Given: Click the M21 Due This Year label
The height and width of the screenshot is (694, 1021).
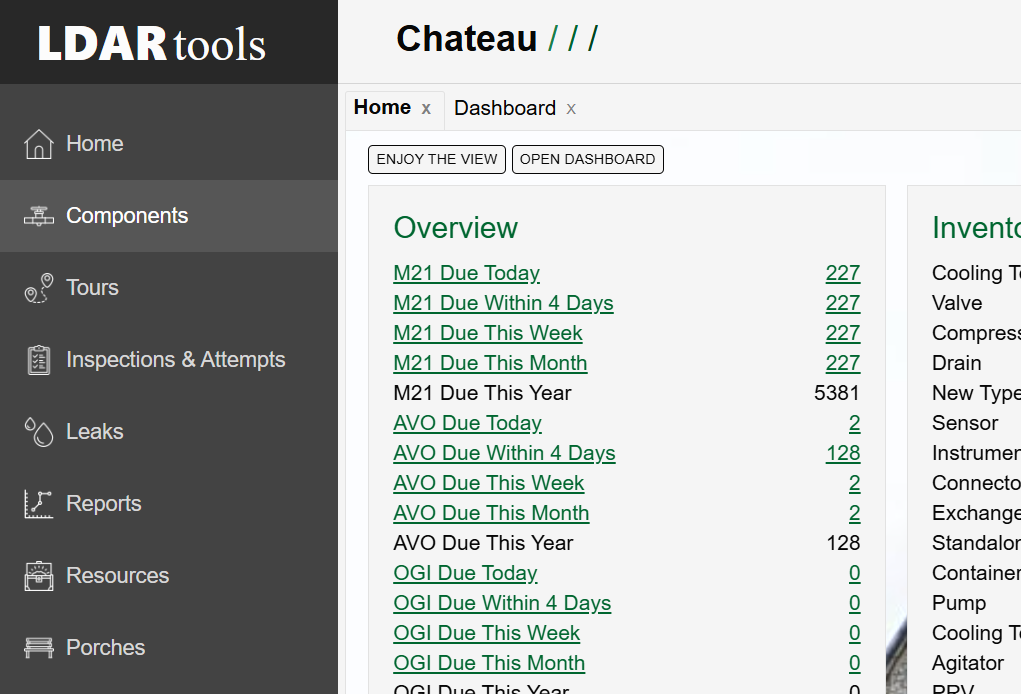Looking at the screenshot, I should (483, 393).
